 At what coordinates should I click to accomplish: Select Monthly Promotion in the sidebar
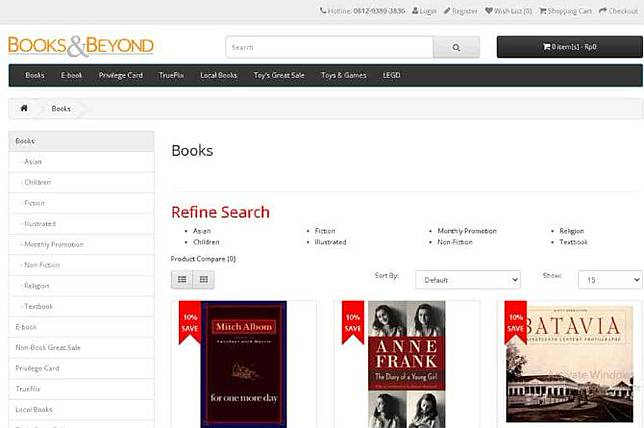coord(81,244)
